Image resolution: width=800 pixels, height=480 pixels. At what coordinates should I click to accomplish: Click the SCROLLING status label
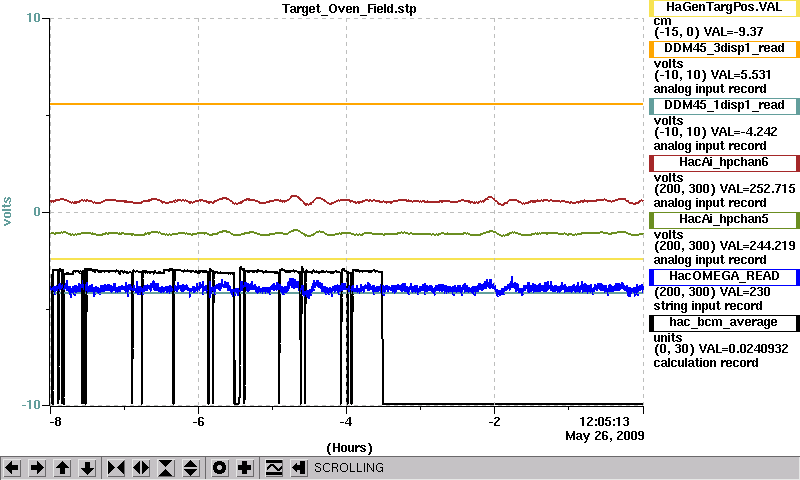(349, 468)
